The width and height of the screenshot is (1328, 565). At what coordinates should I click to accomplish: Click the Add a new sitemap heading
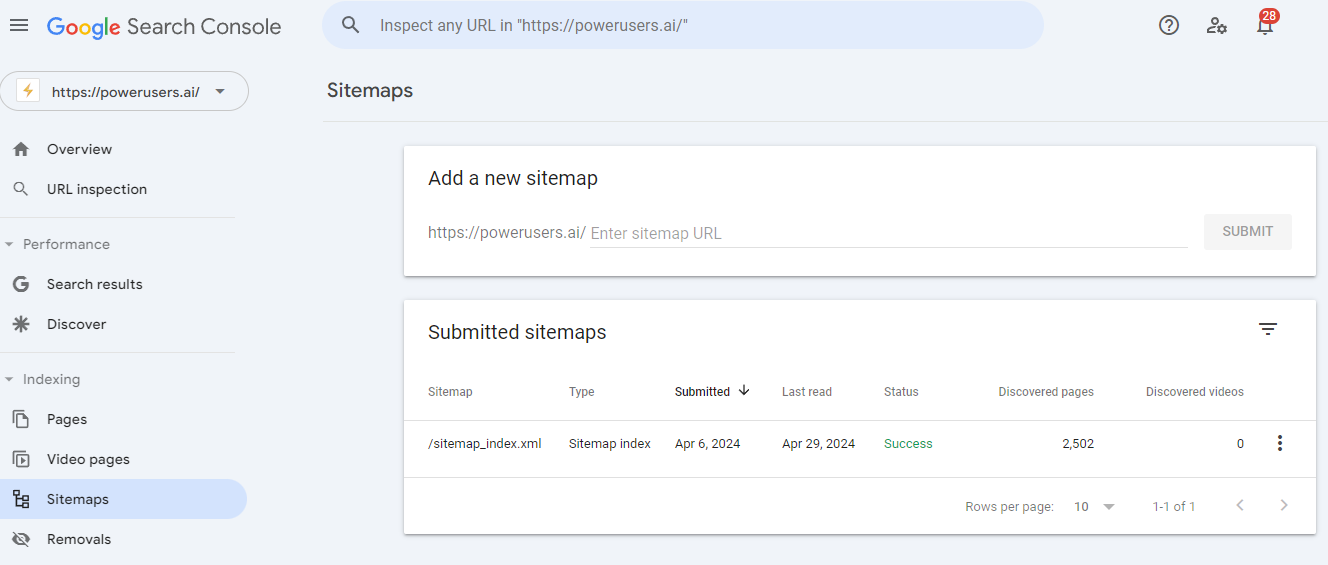click(x=513, y=179)
